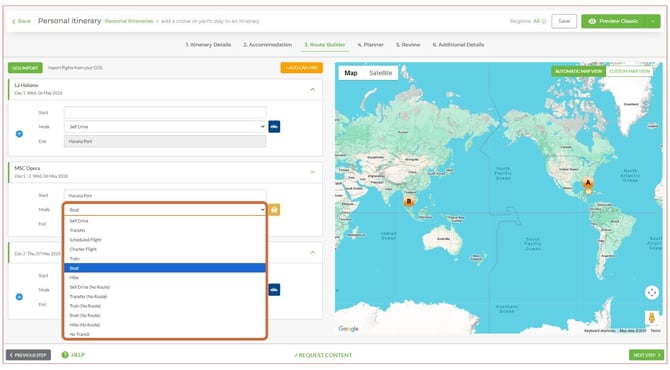Click the car icon in the Day 2 section

point(274,290)
